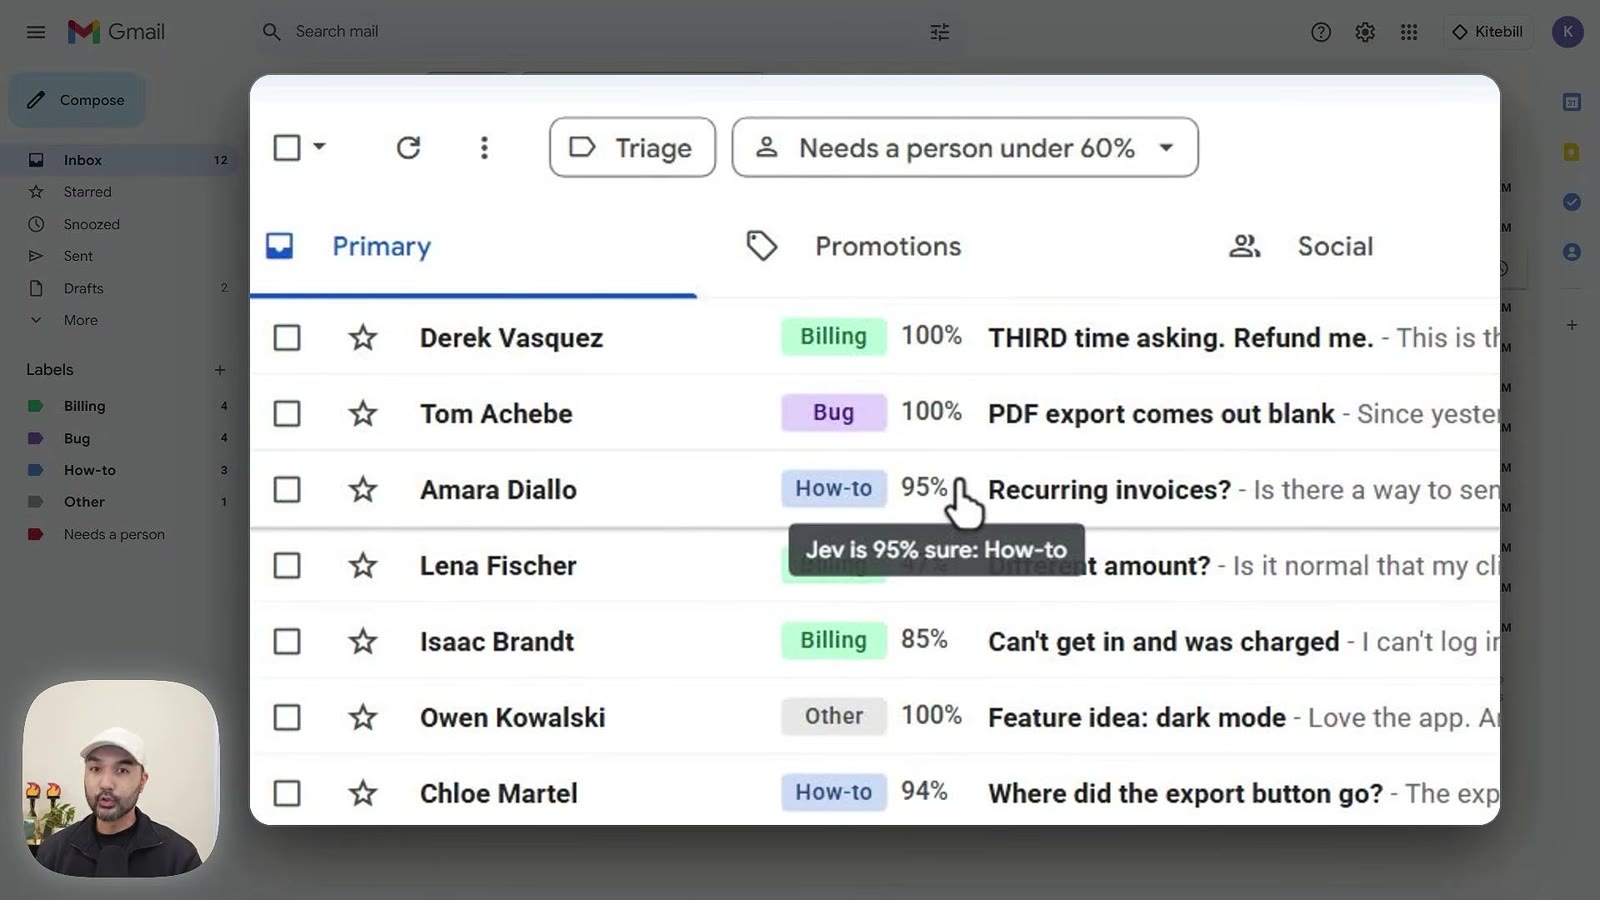The height and width of the screenshot is (900, 1600).
Task: Open search filter options icon
Action: 939,32
